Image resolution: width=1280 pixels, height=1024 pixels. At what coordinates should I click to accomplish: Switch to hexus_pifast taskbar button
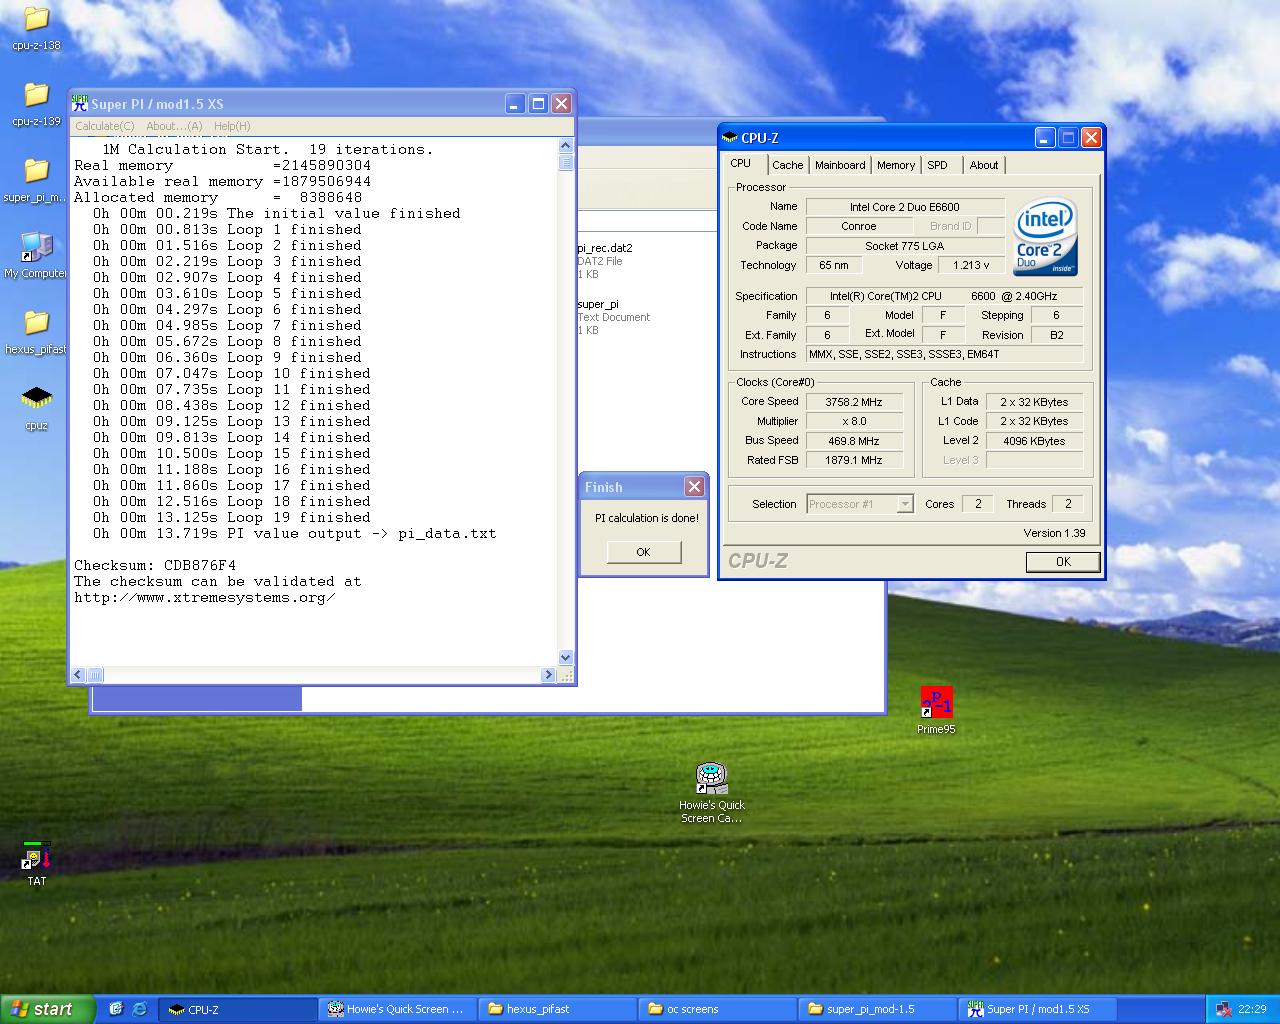coord(558,1009)
